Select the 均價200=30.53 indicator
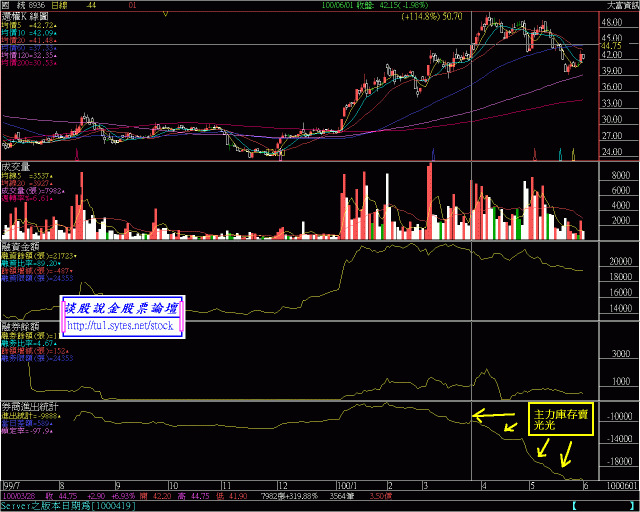640x512 pixels. 29,63
